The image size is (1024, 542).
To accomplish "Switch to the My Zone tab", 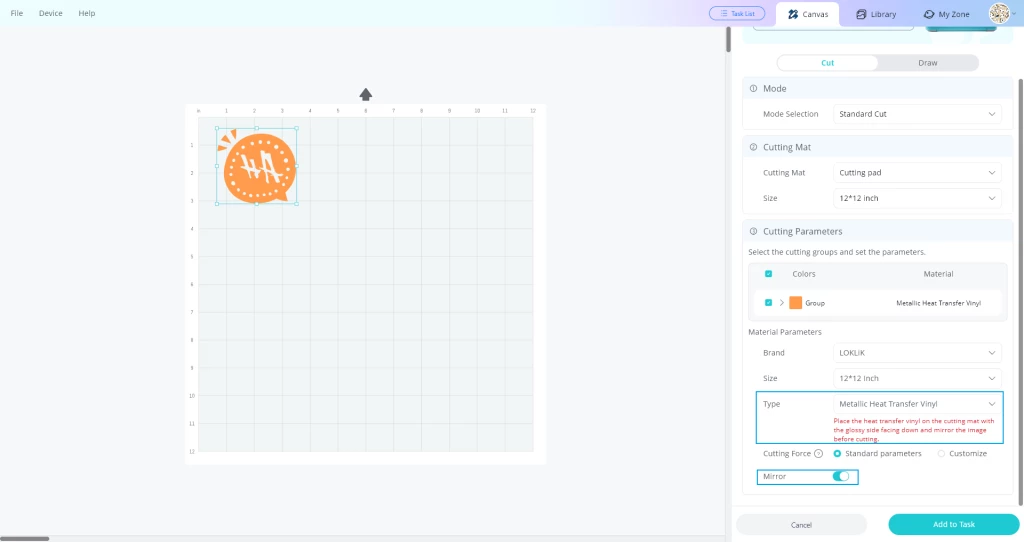I will tap(946, 14).
